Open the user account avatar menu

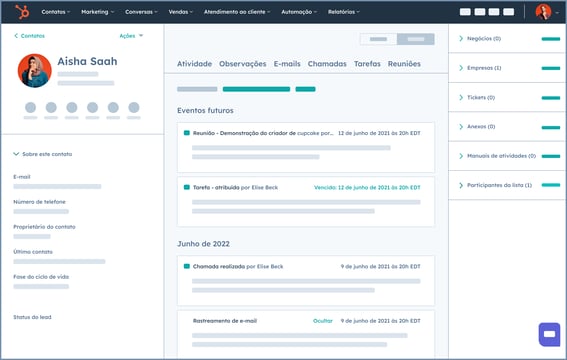pyautogui.click(x=547, y=12)
